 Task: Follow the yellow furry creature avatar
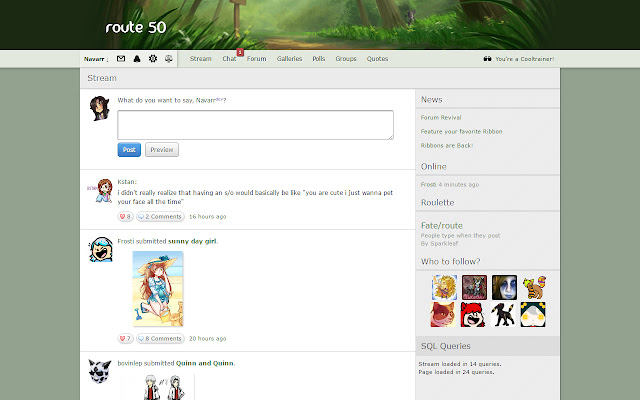444,287
